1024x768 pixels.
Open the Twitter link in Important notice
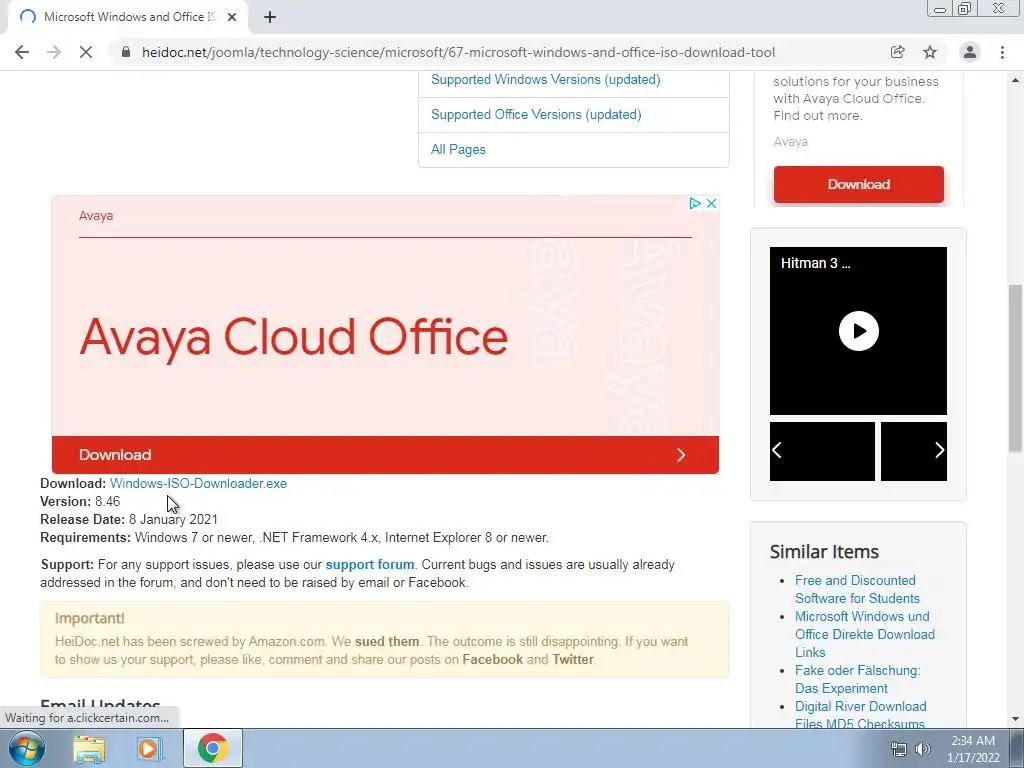click(x=573, y=660)
